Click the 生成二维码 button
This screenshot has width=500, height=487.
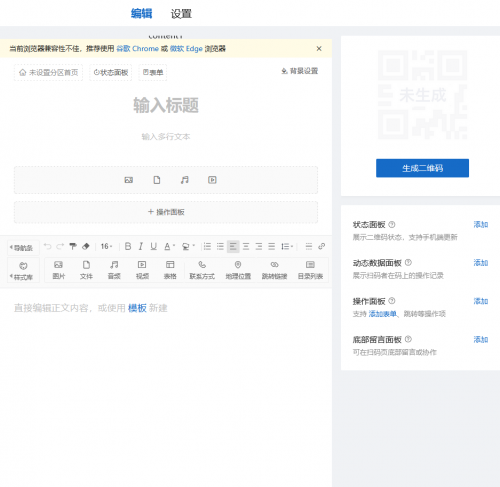pyautogui.click(x=422, y=168)
